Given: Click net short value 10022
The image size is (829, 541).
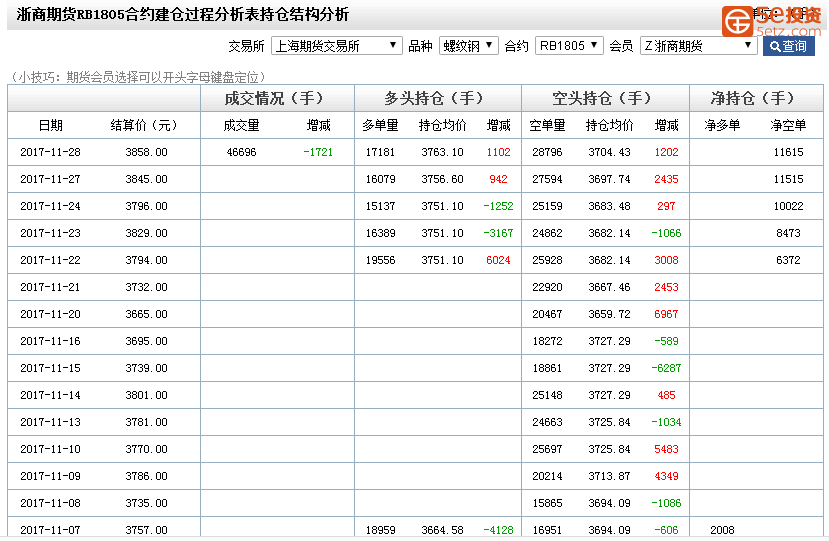Looking at the screenshot, I should coord(788,206).
